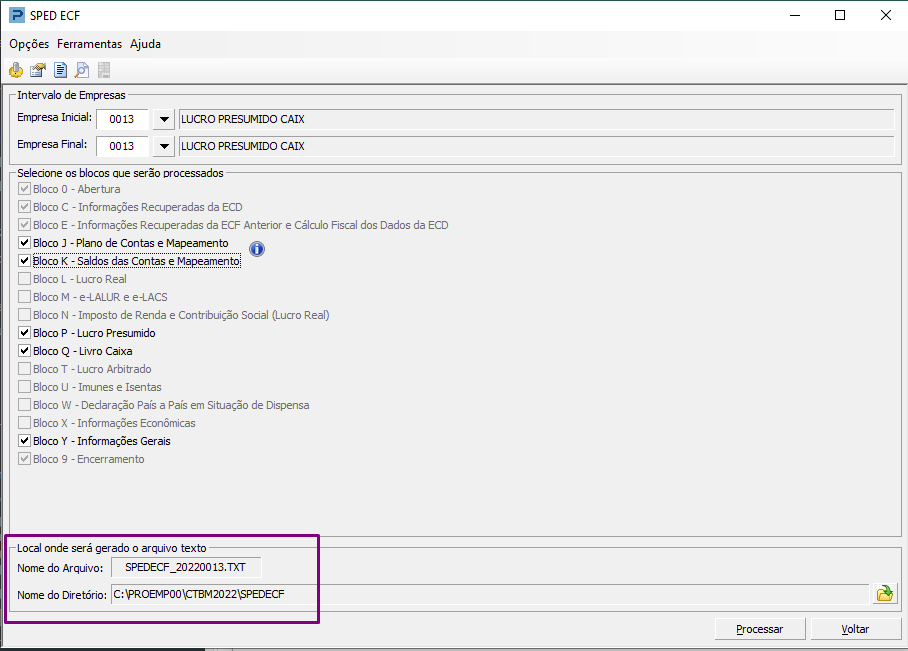Click the 'Empresa Inicial:' label

54,118
